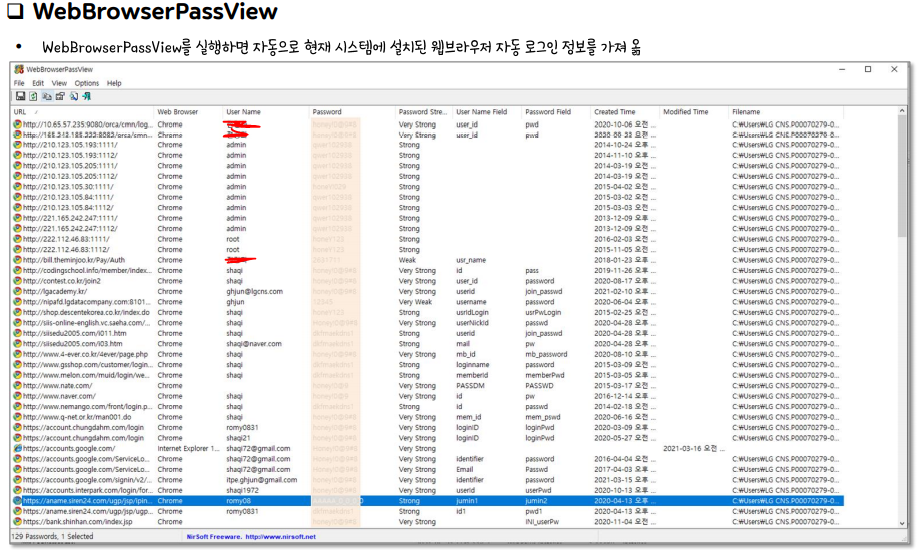
Task: Click Chrome icon beside https://accounts.interpark.com/login/for...
Action: point(18,490)
